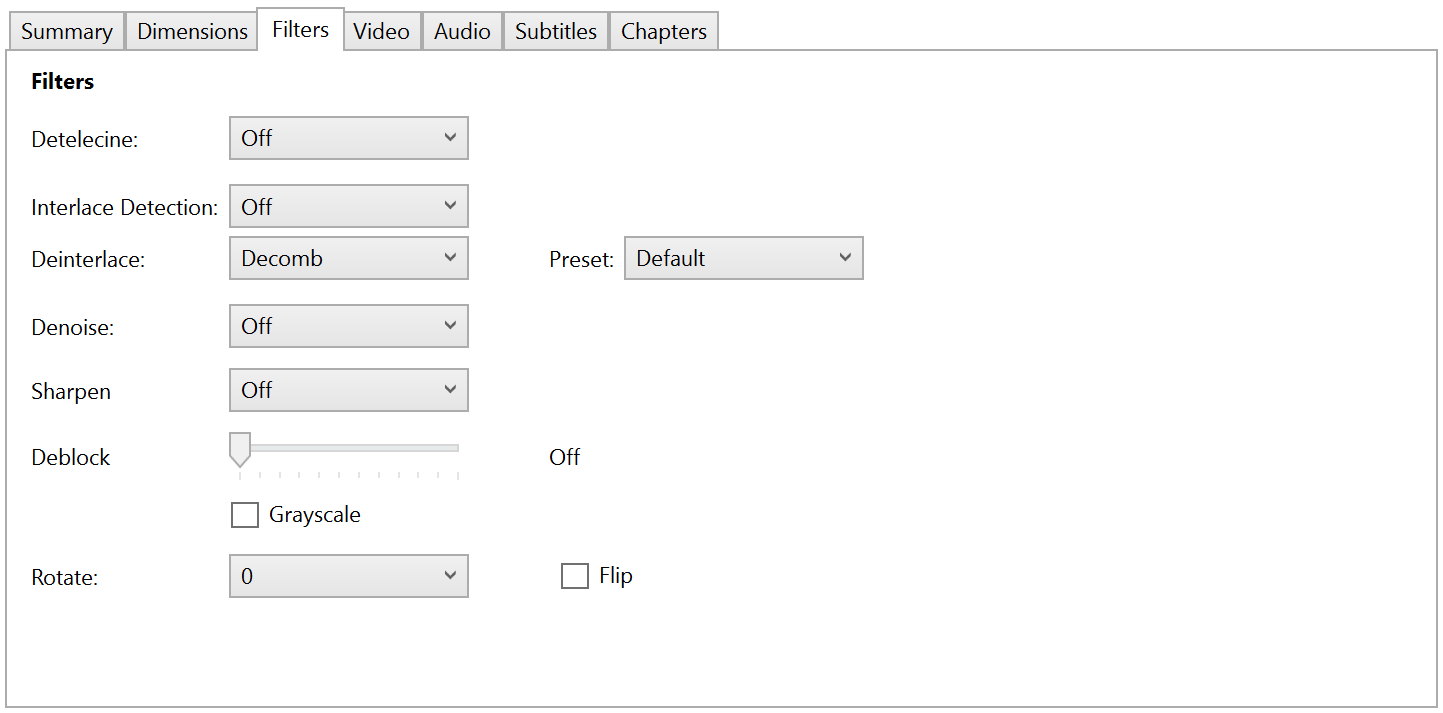Go to the Video tab

click(x=381, y=31)
